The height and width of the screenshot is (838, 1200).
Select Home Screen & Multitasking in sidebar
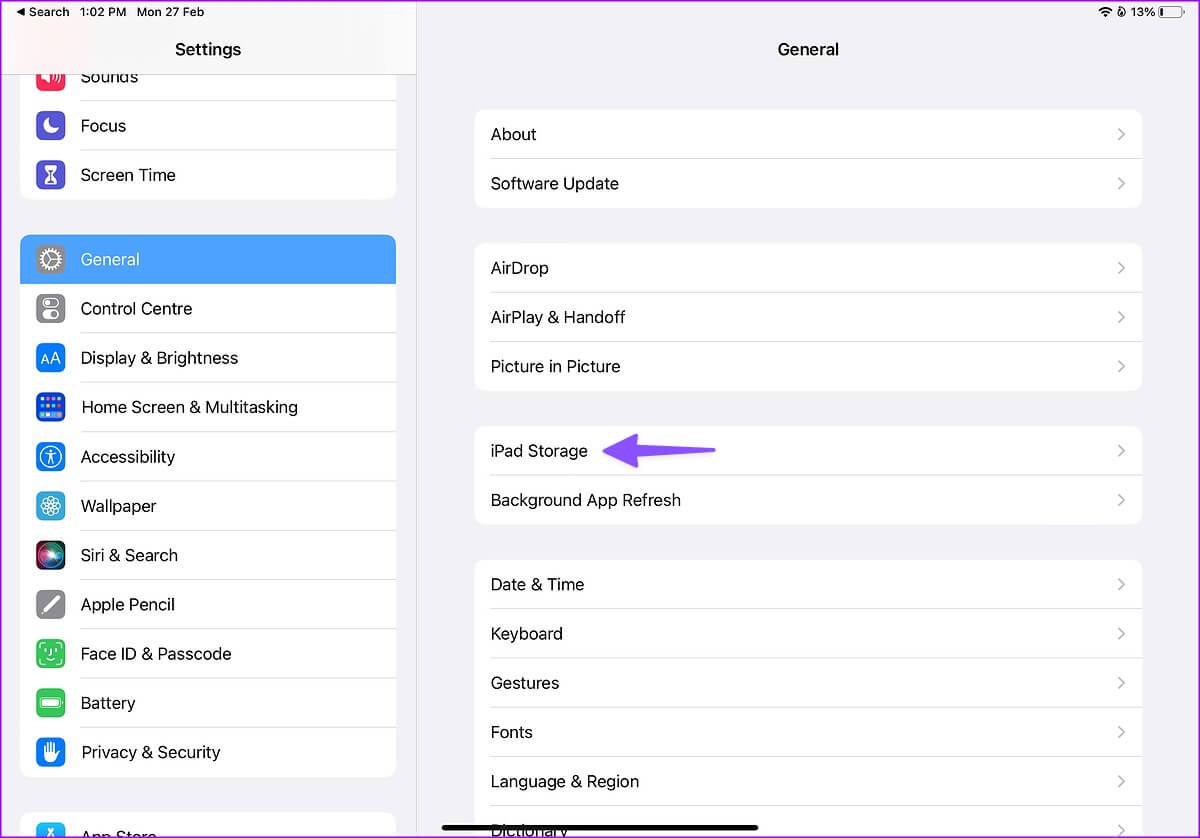coord(208,407)
